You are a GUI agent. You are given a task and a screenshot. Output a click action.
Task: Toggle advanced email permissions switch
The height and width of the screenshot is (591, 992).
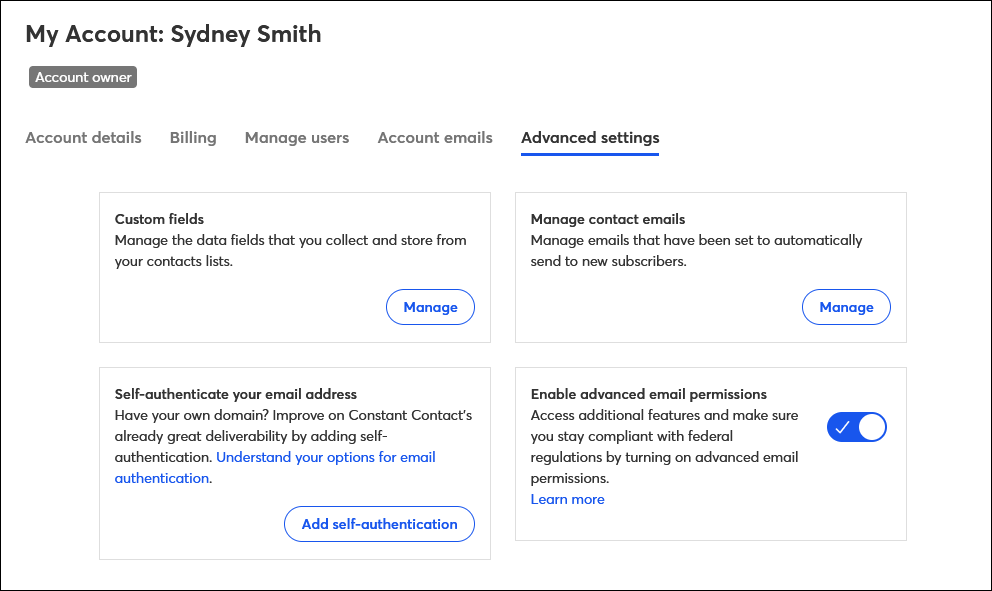coord(857,427)
